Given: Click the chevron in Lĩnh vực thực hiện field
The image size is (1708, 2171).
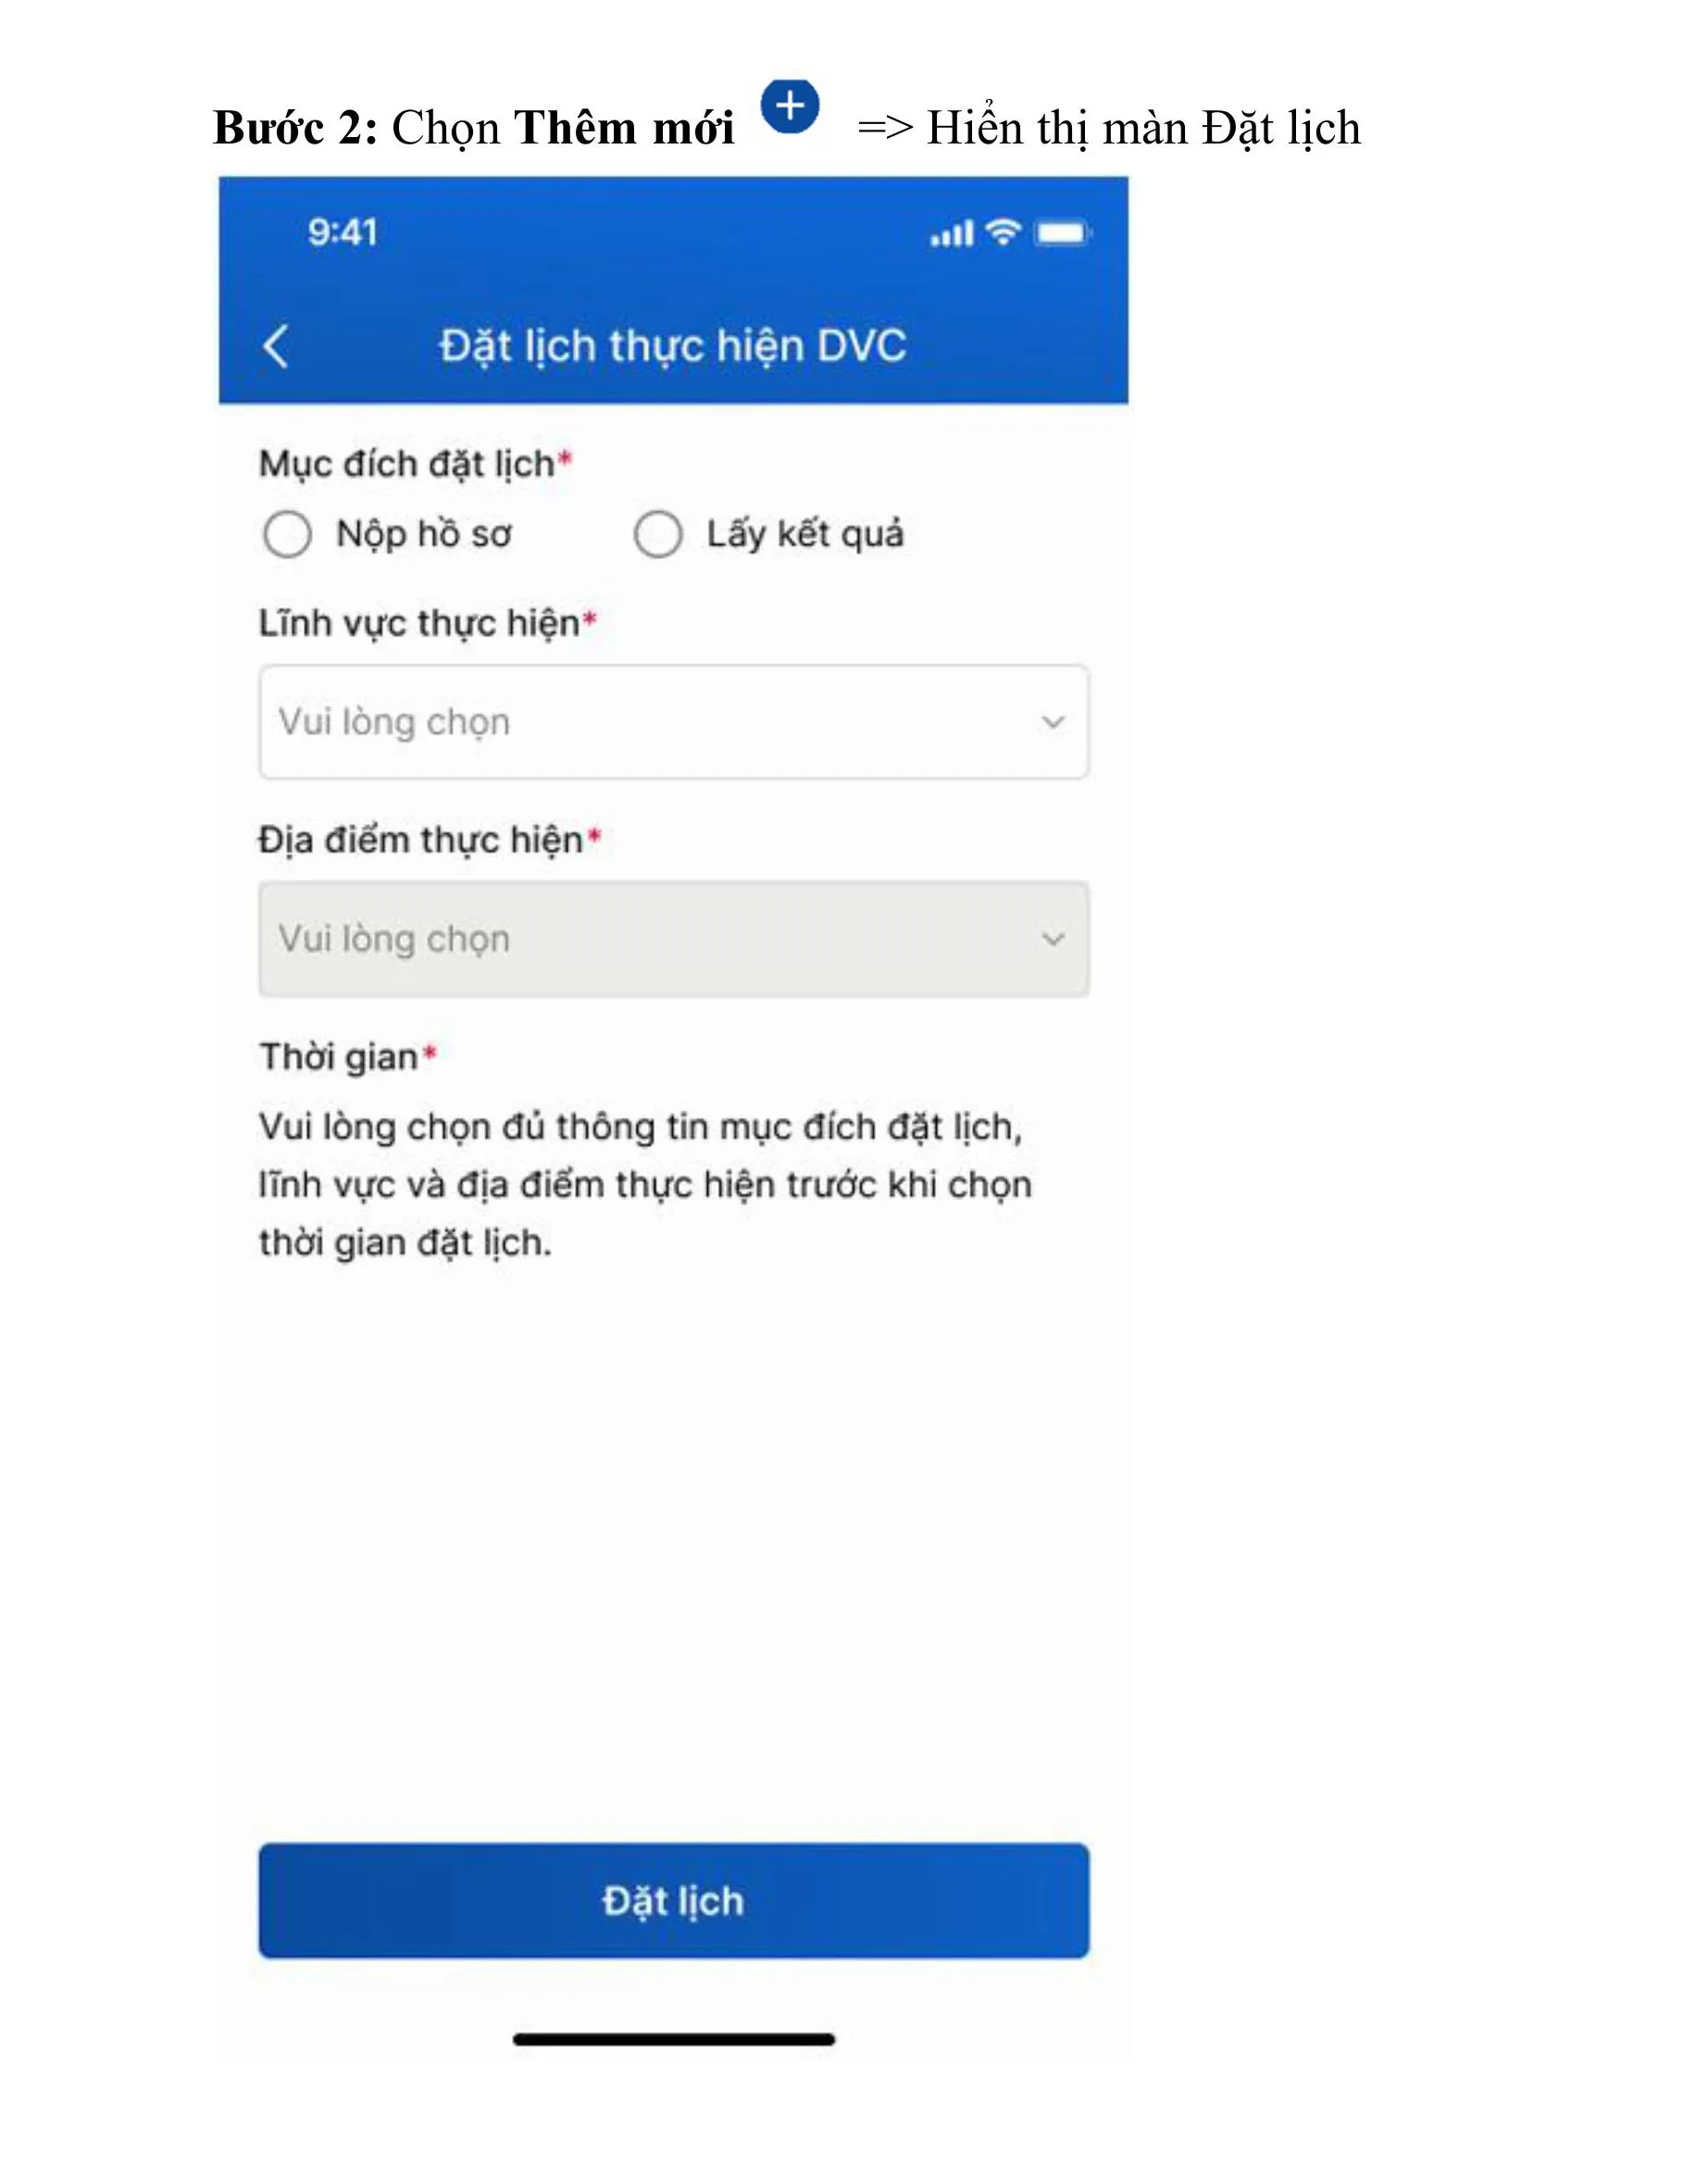Looking at the screenshot, I should (x=1052, y=721).
